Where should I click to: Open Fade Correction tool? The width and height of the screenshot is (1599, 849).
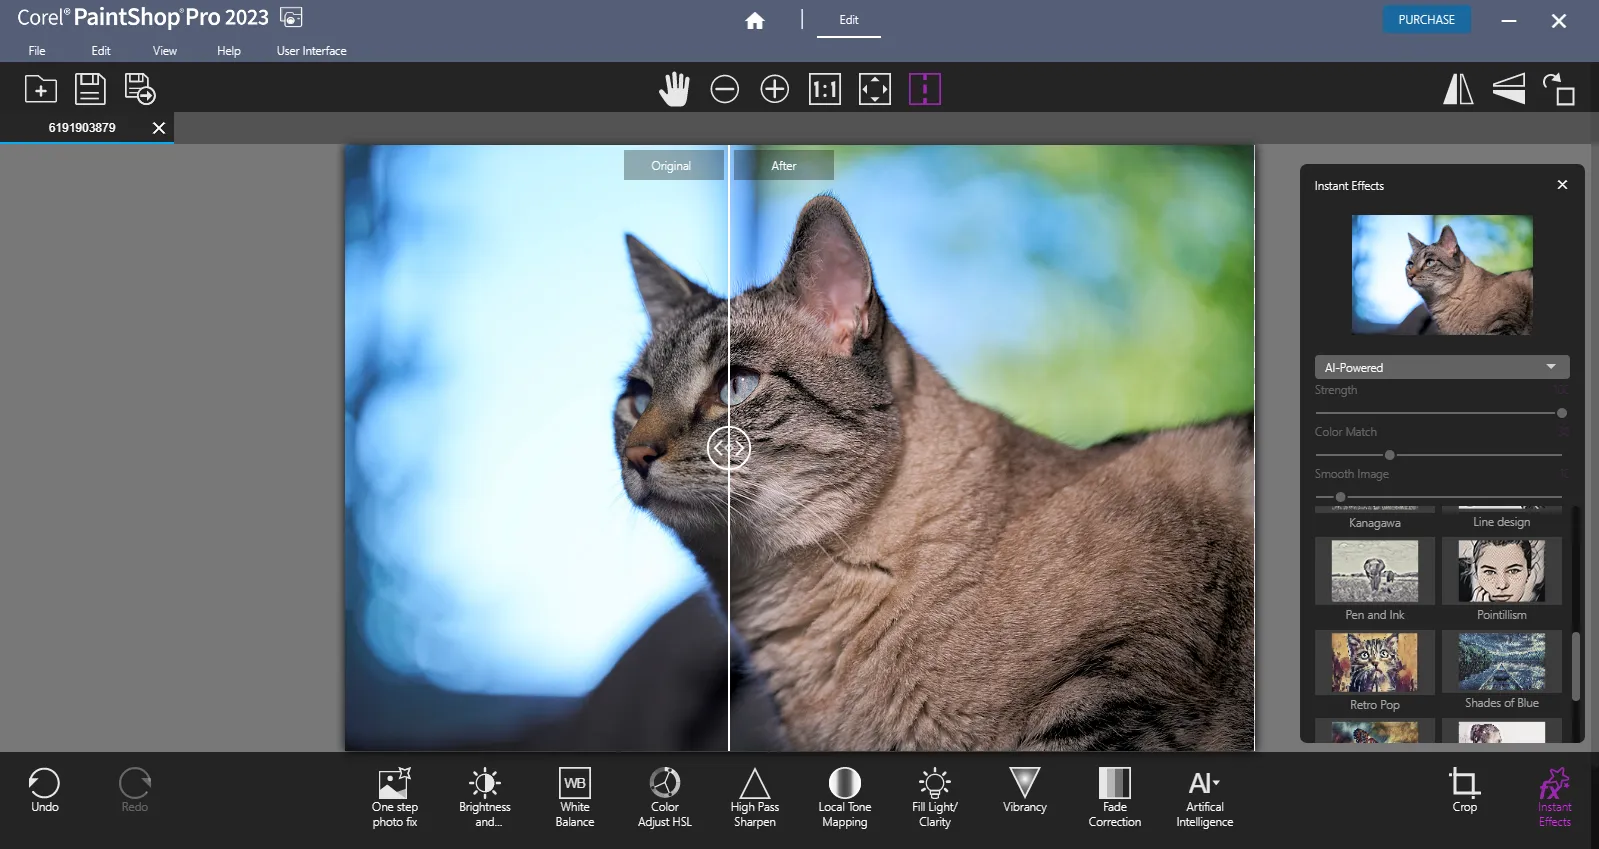click(1115, 797)
